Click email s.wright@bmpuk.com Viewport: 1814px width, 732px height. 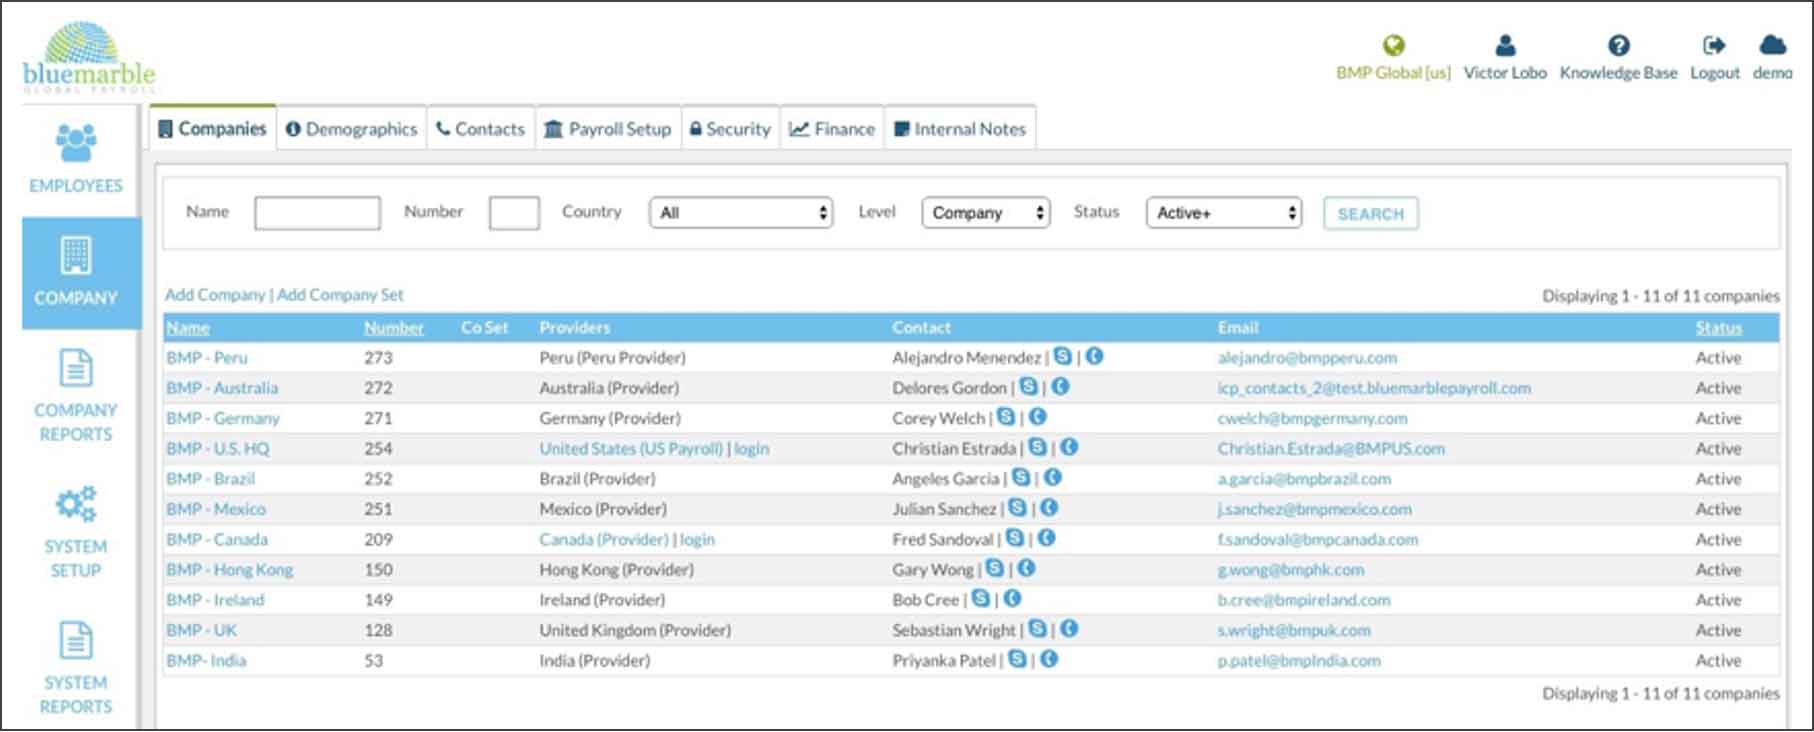pyautogui.click(x=1294, y=631)
